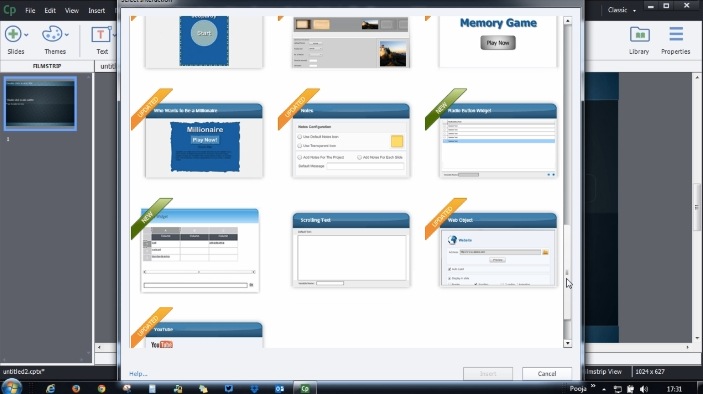Click the dialog scrollbar down arrow
The image size is (703, 394).
coord(568,343)
